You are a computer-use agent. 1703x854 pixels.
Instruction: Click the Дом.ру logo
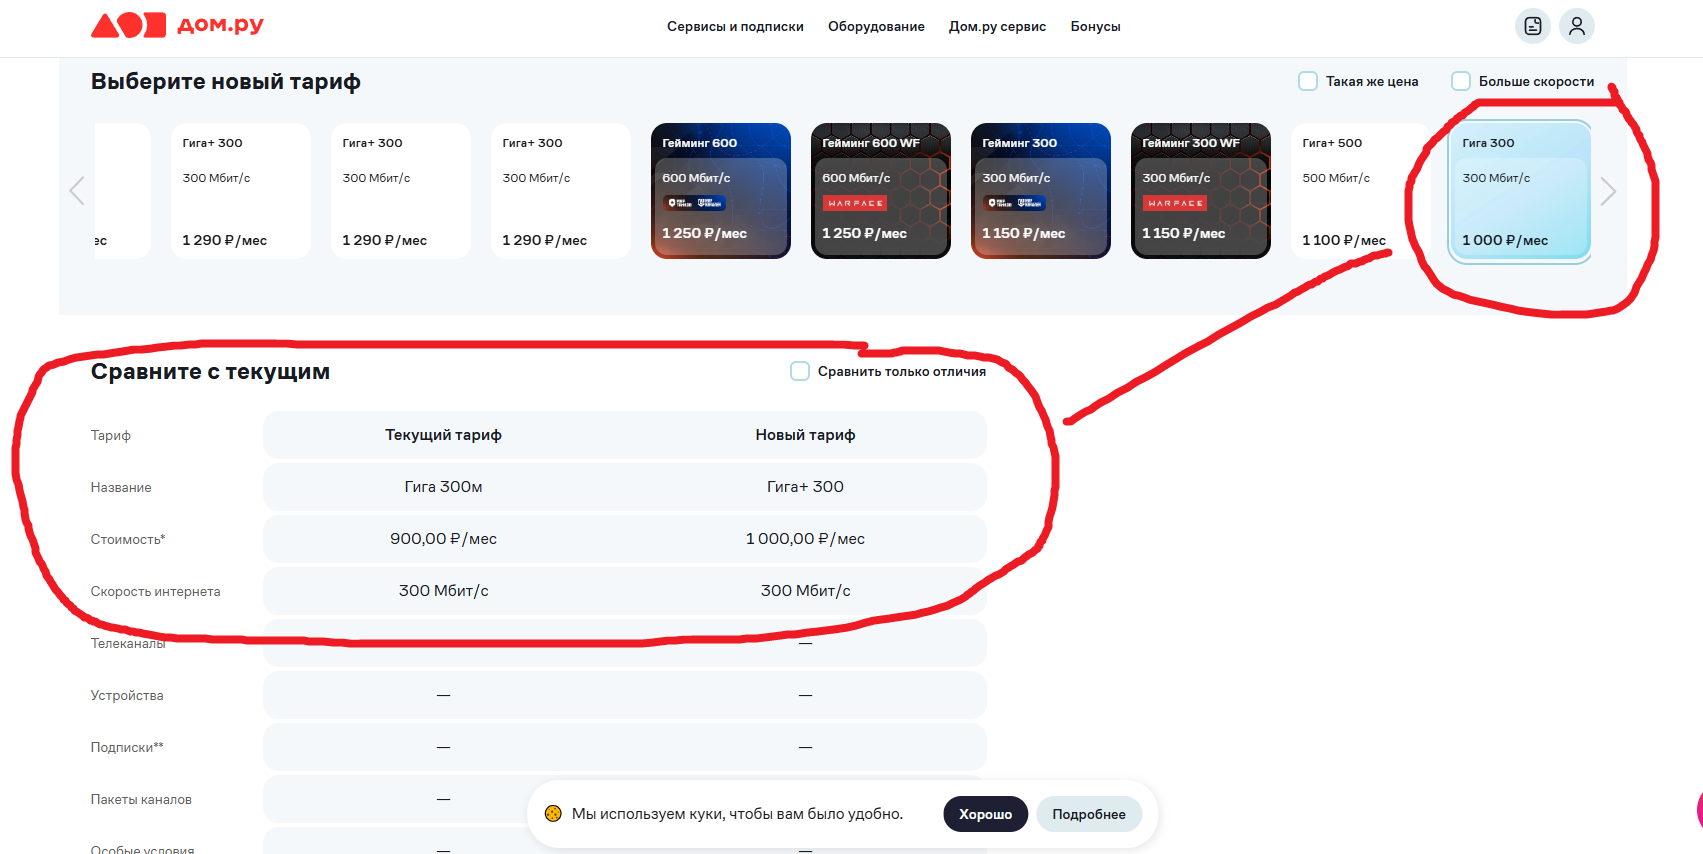coord(177,25)
